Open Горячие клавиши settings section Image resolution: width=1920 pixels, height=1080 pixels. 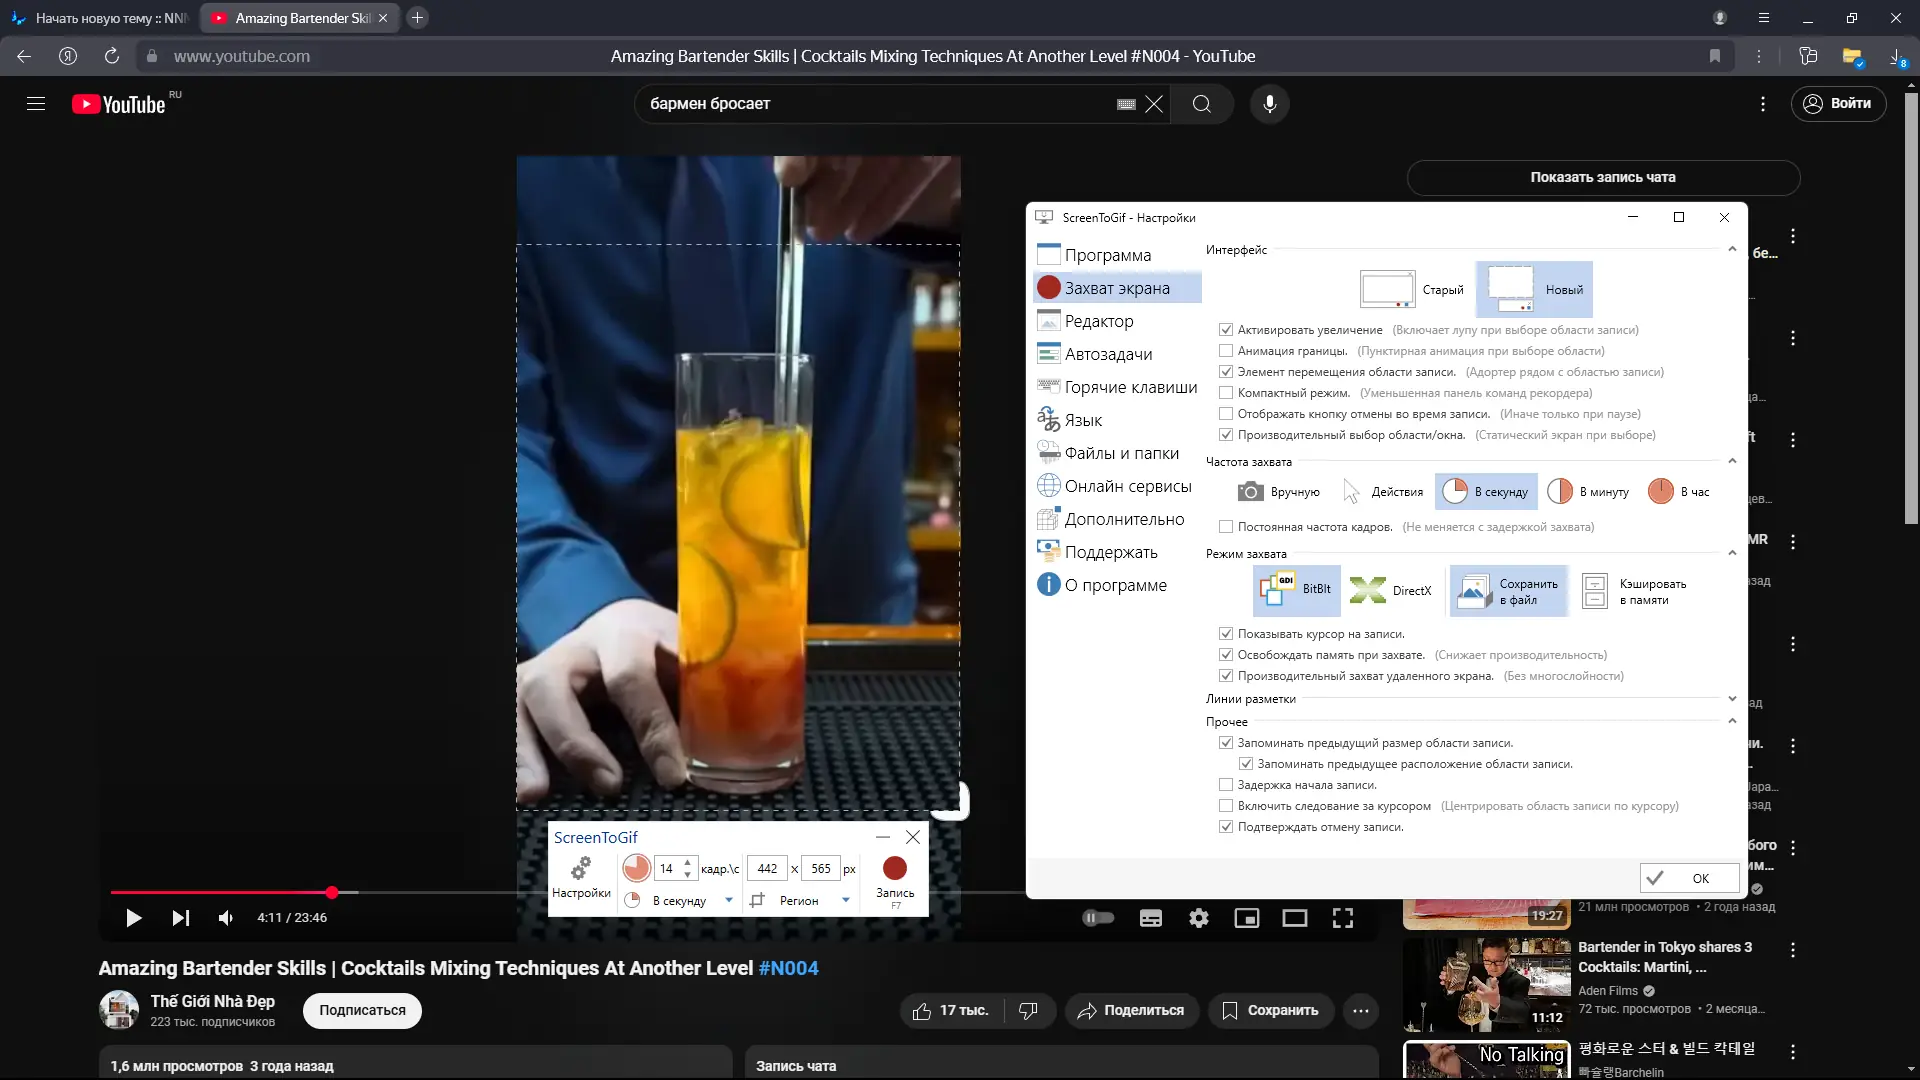[1130, 387]
